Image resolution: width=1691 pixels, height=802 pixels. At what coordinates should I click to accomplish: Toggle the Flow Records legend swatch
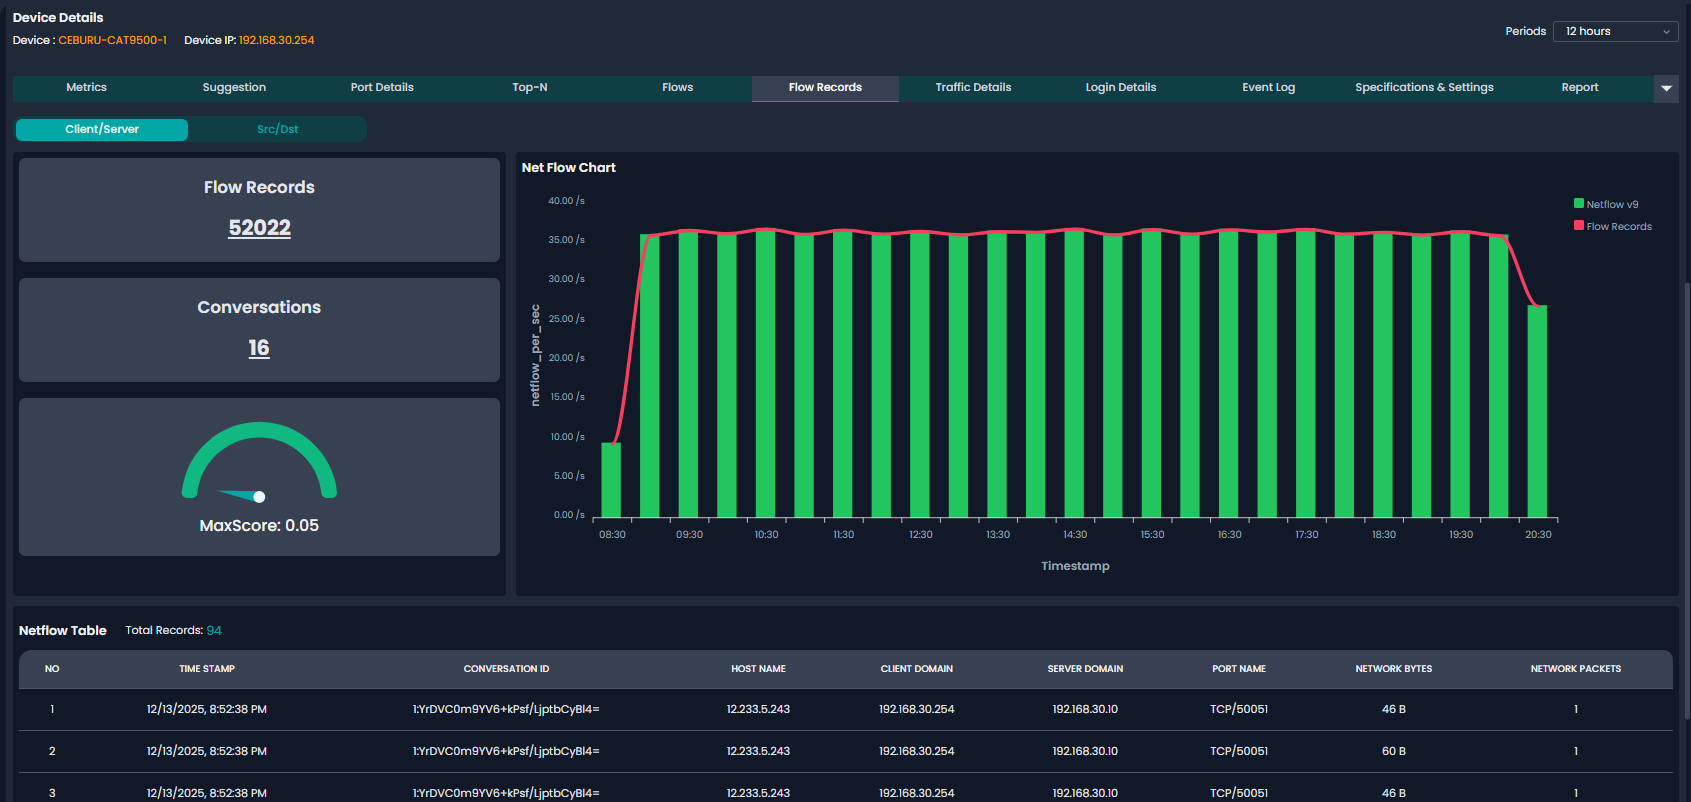[1579, 225]
